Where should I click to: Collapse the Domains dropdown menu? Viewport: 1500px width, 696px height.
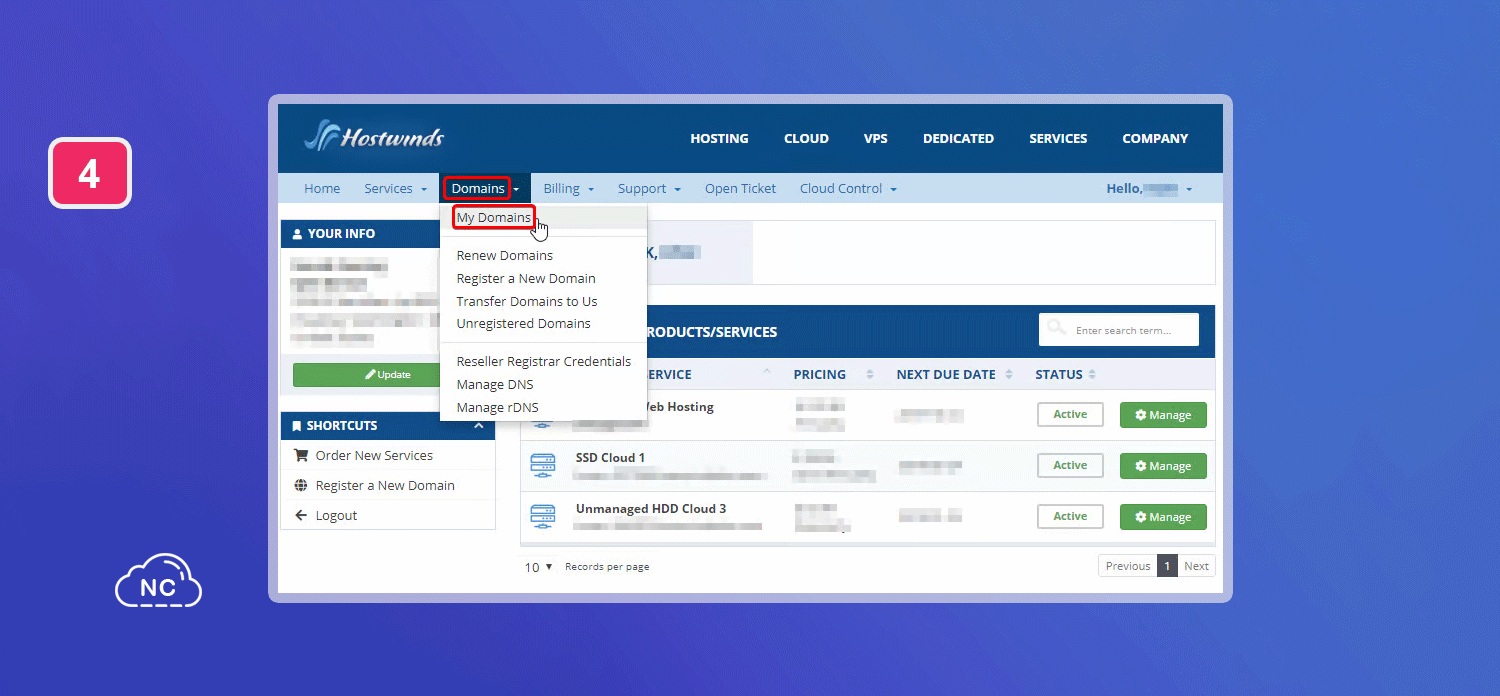tap(485, 188)
